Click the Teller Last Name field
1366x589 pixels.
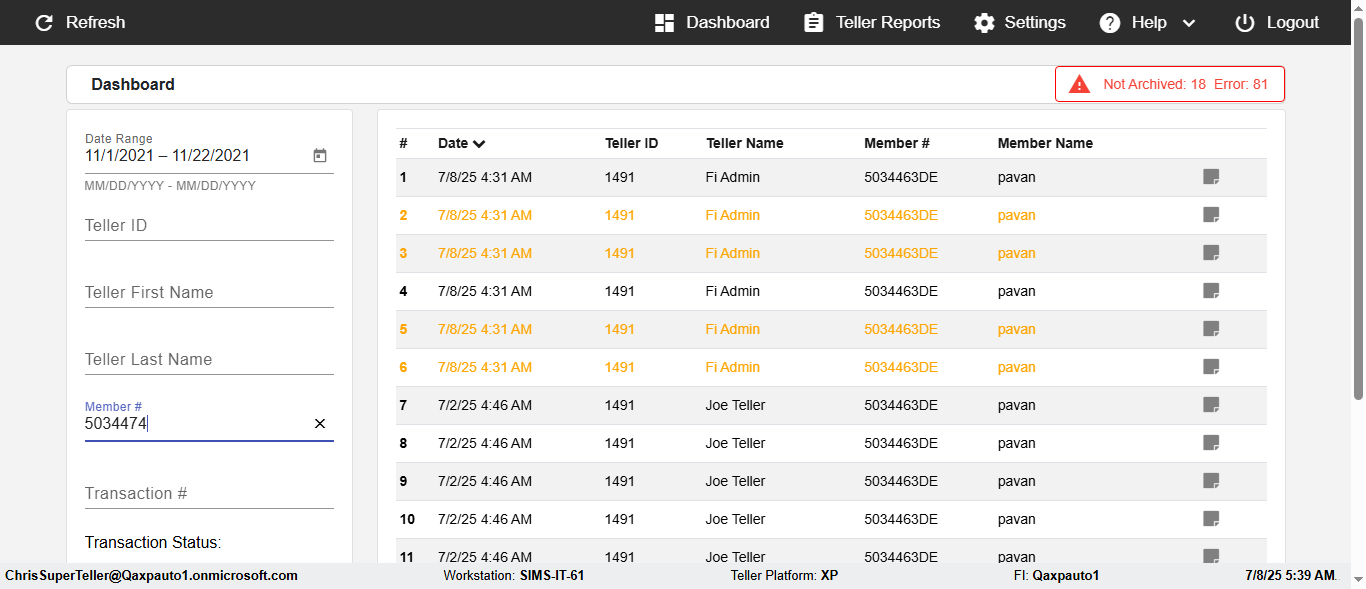pyautogui.click(x=208, y=360)
